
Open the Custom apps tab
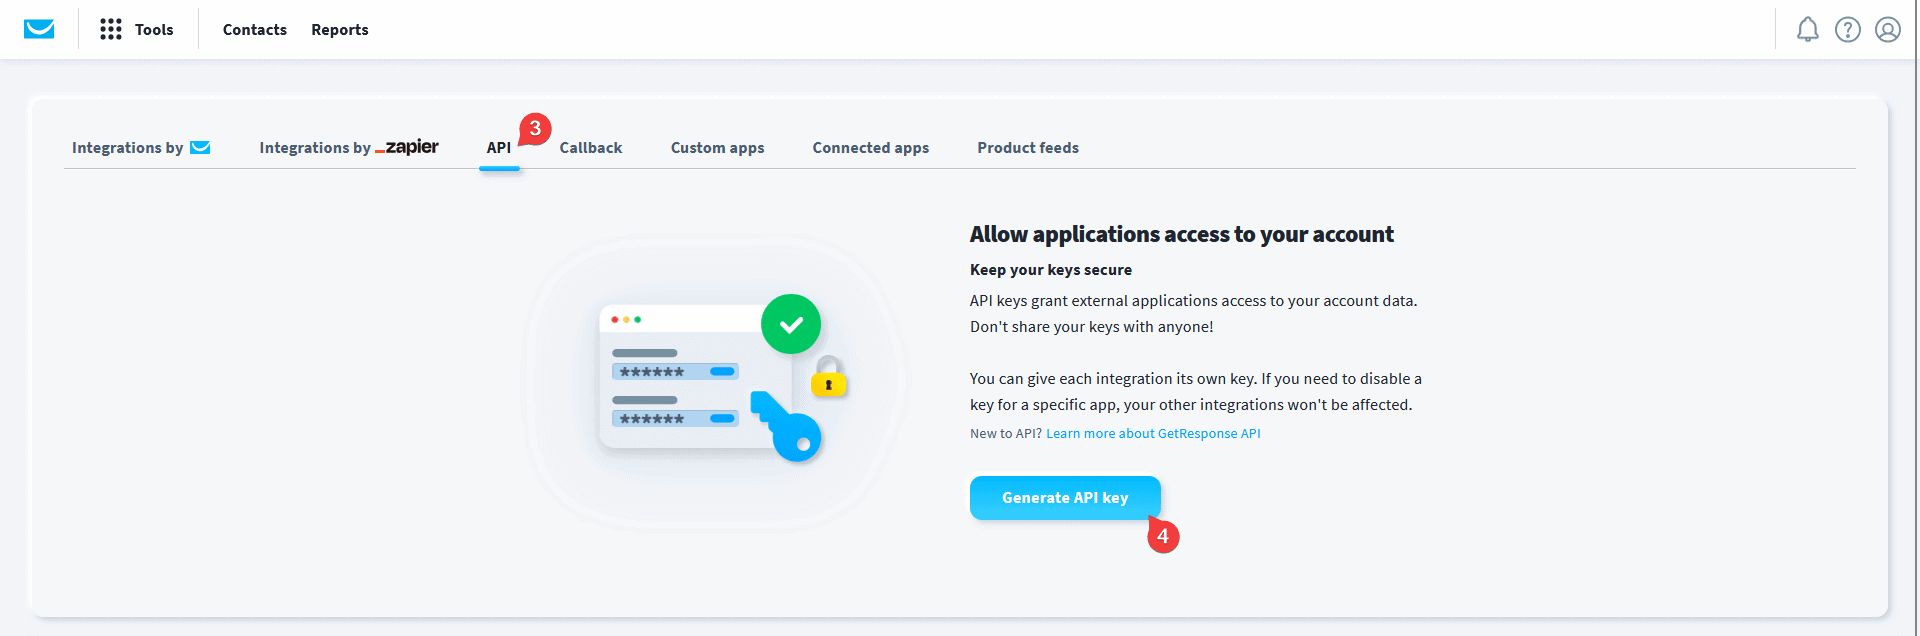coord(718,148)
